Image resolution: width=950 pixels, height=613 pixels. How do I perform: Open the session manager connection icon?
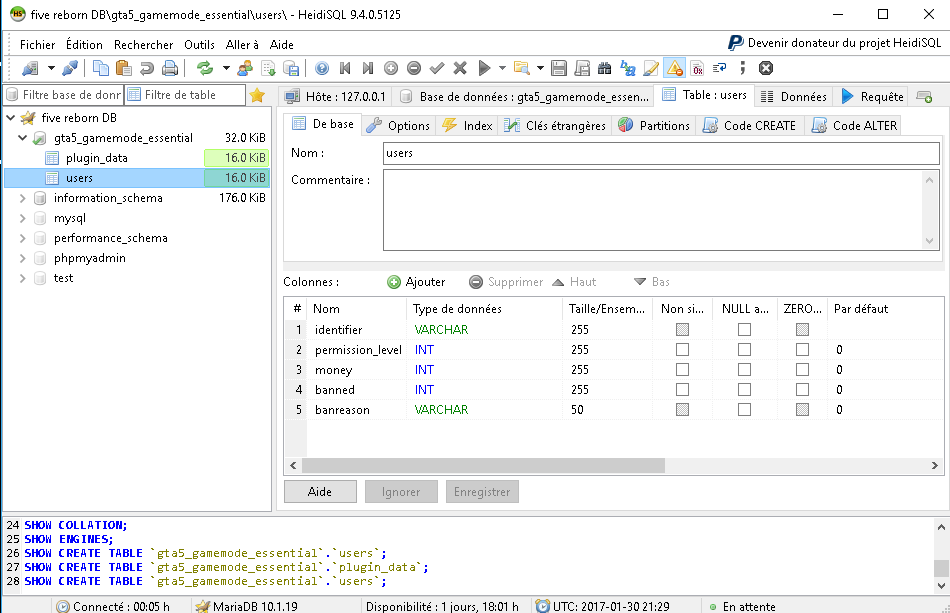point(30,68)
